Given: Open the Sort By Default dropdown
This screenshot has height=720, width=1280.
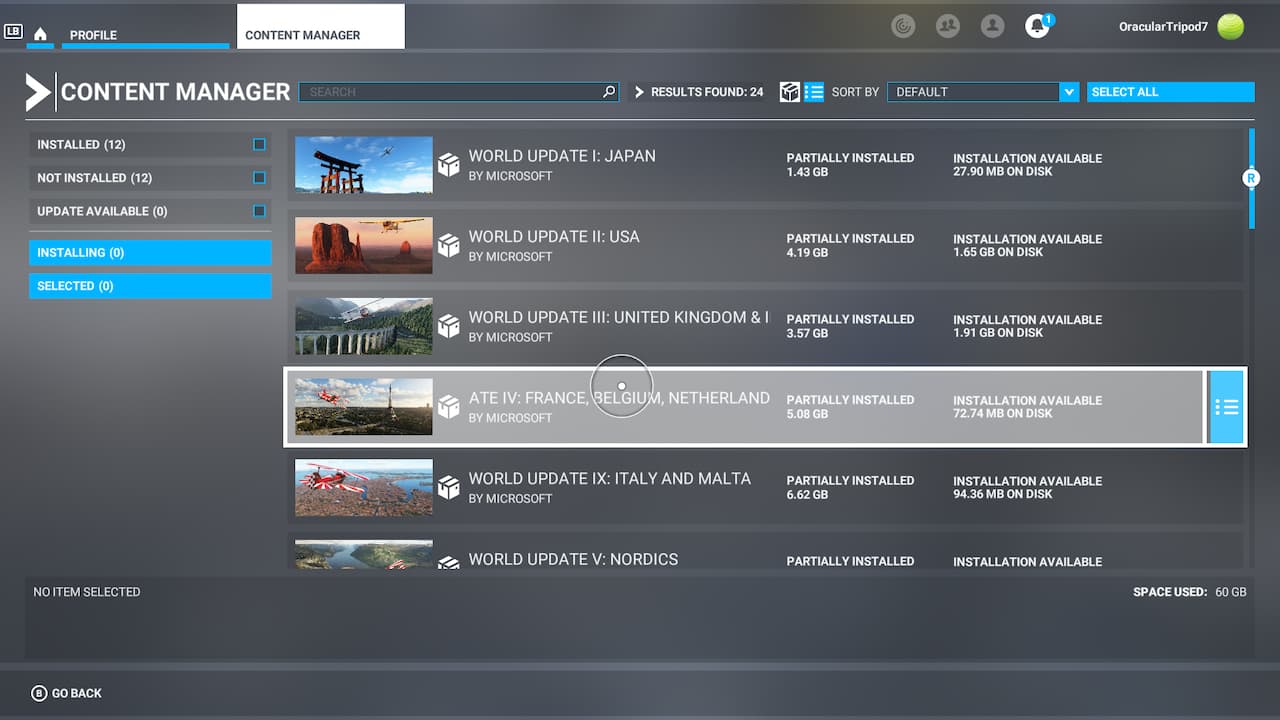Looking at the screenshot, I should point(983,92).
